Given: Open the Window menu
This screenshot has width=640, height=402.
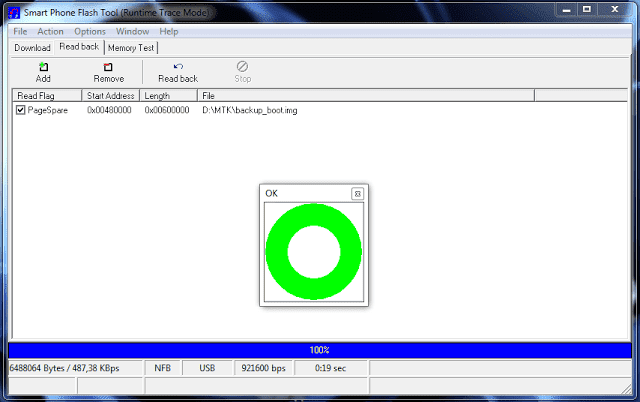Looking at the screenshot, I should click(133, 31).
